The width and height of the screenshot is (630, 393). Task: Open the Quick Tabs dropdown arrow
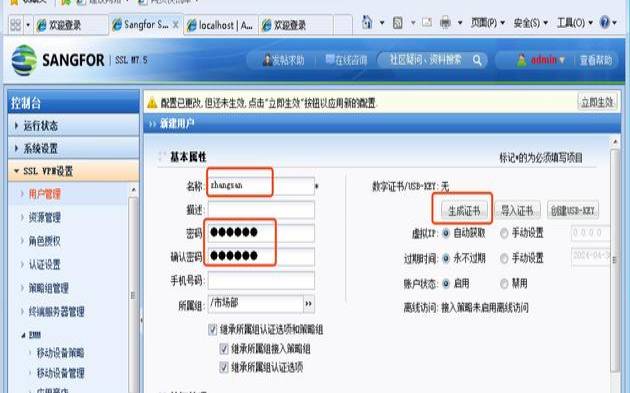coord(28,25)
